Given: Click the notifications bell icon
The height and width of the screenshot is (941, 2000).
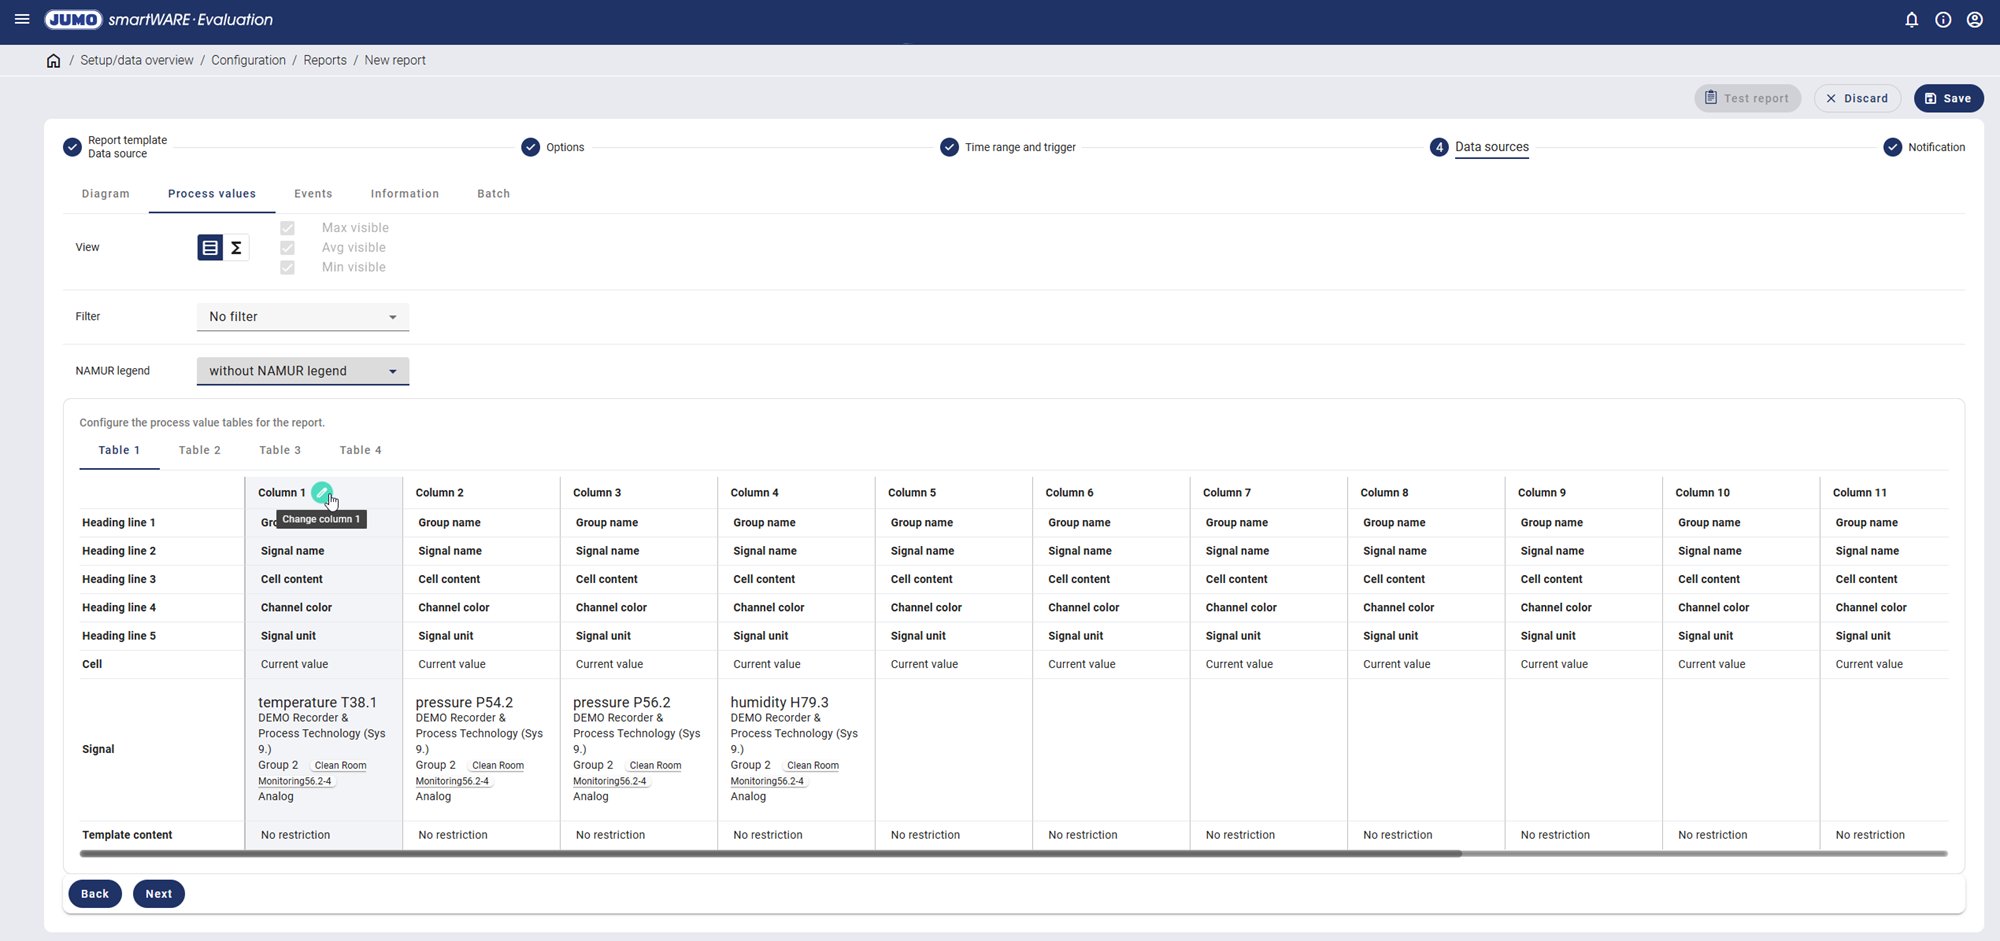Looking at the screenshot, I should click(x=1911, y=20).
